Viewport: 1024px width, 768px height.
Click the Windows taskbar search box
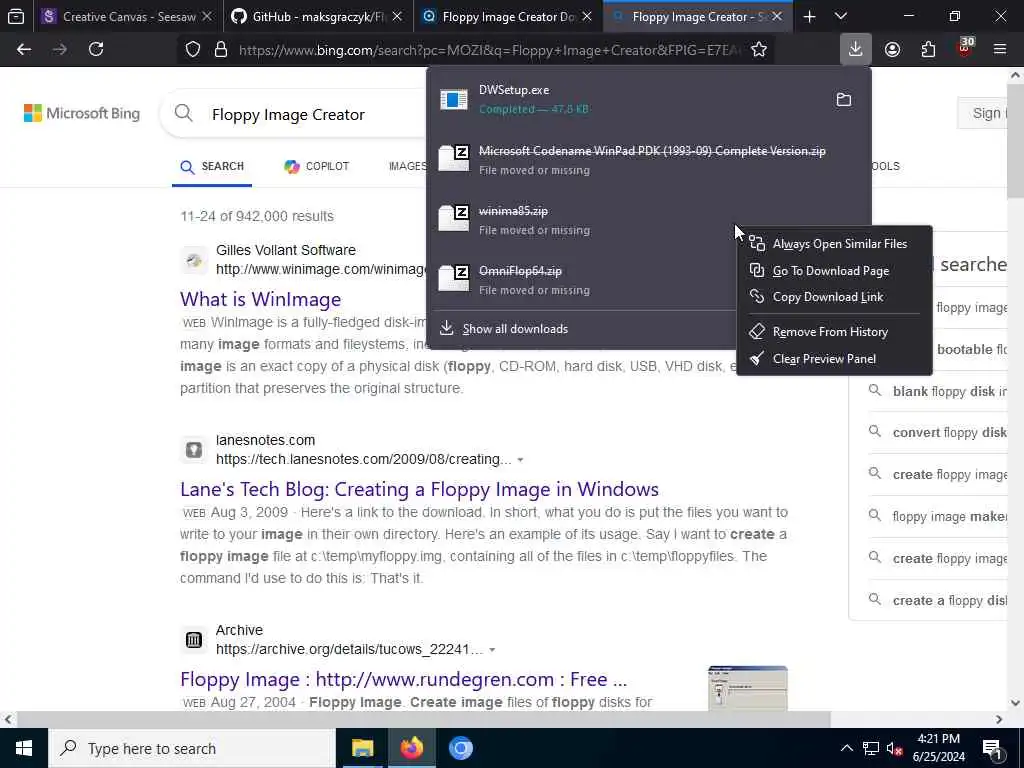point(191,748)
